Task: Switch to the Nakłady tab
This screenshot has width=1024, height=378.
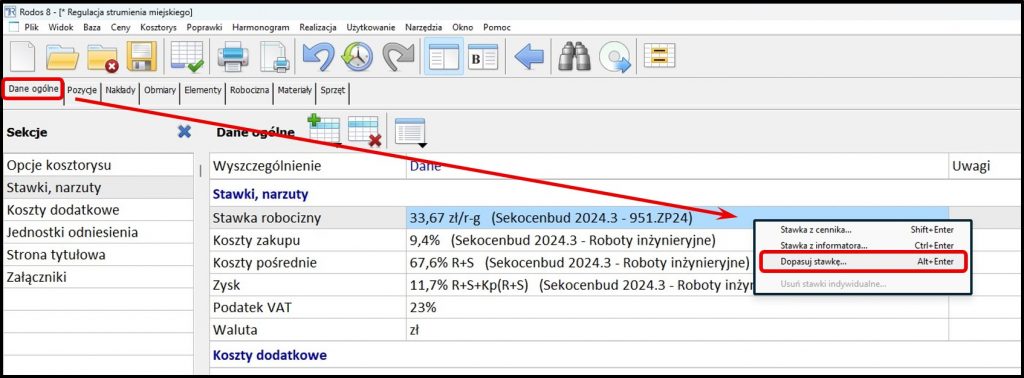Action: point(120,90)
